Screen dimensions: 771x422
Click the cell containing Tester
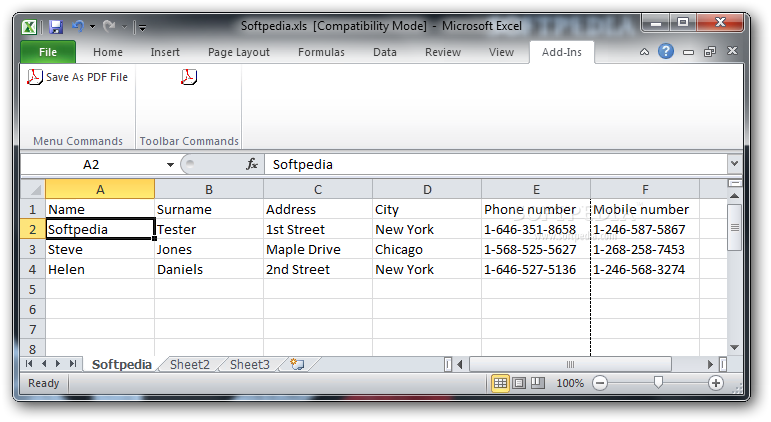(209, 230)
